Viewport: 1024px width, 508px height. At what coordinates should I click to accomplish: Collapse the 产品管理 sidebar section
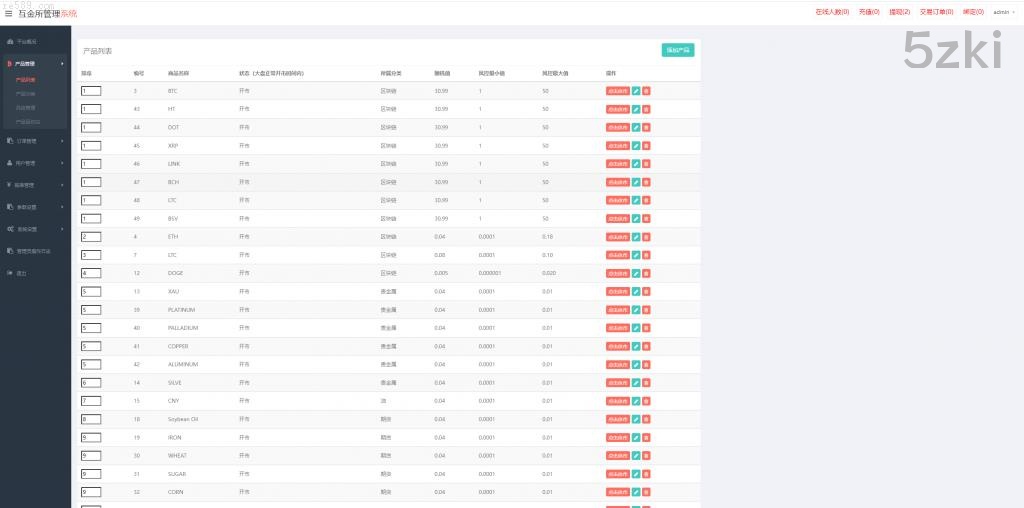tap(34, 64)
